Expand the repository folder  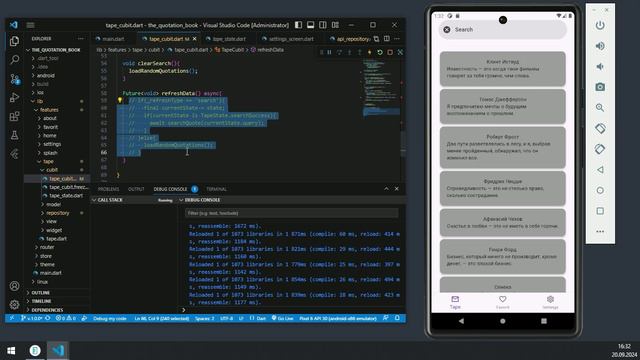[58, 213]
